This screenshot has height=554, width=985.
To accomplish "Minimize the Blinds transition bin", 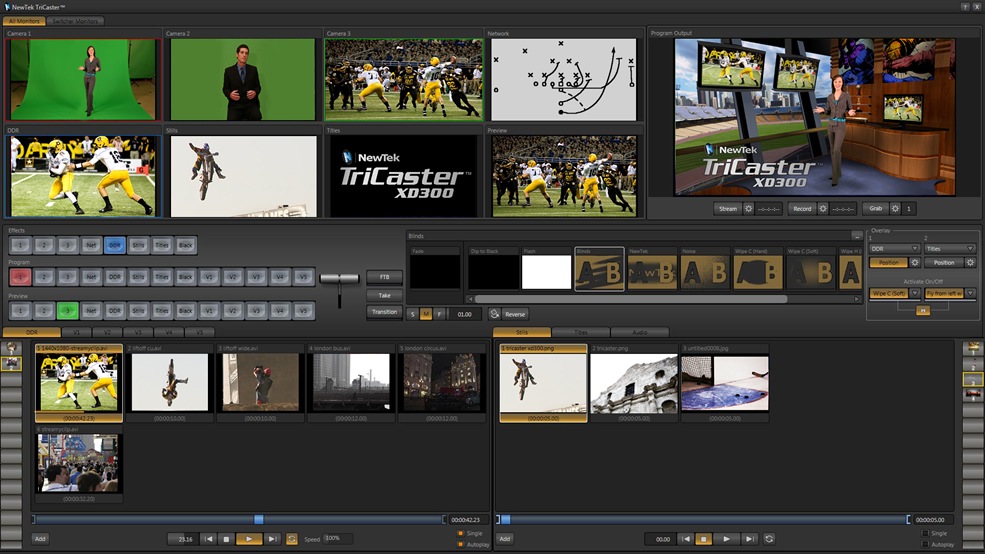I will click(857, 236).
